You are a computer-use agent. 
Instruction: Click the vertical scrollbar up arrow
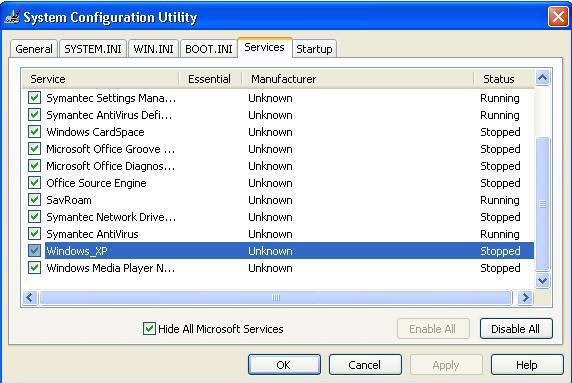pos(542,78)
